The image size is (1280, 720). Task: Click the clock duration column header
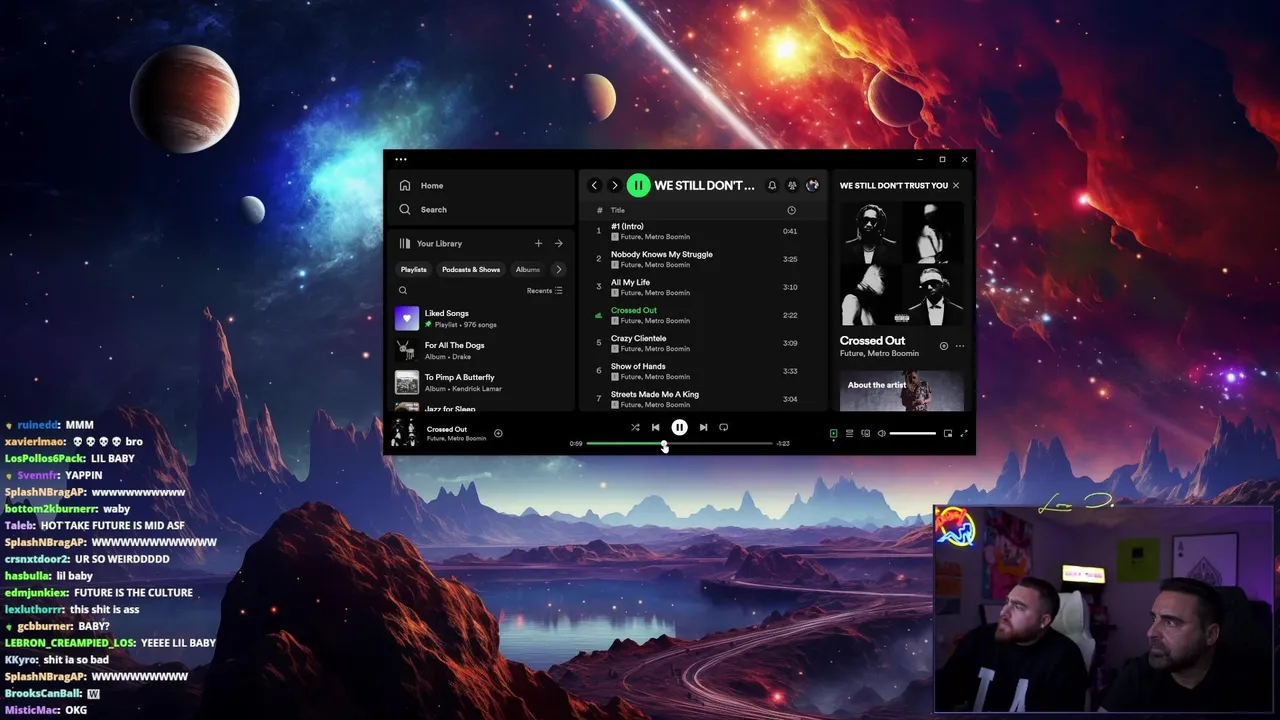[x=791, y=210]
